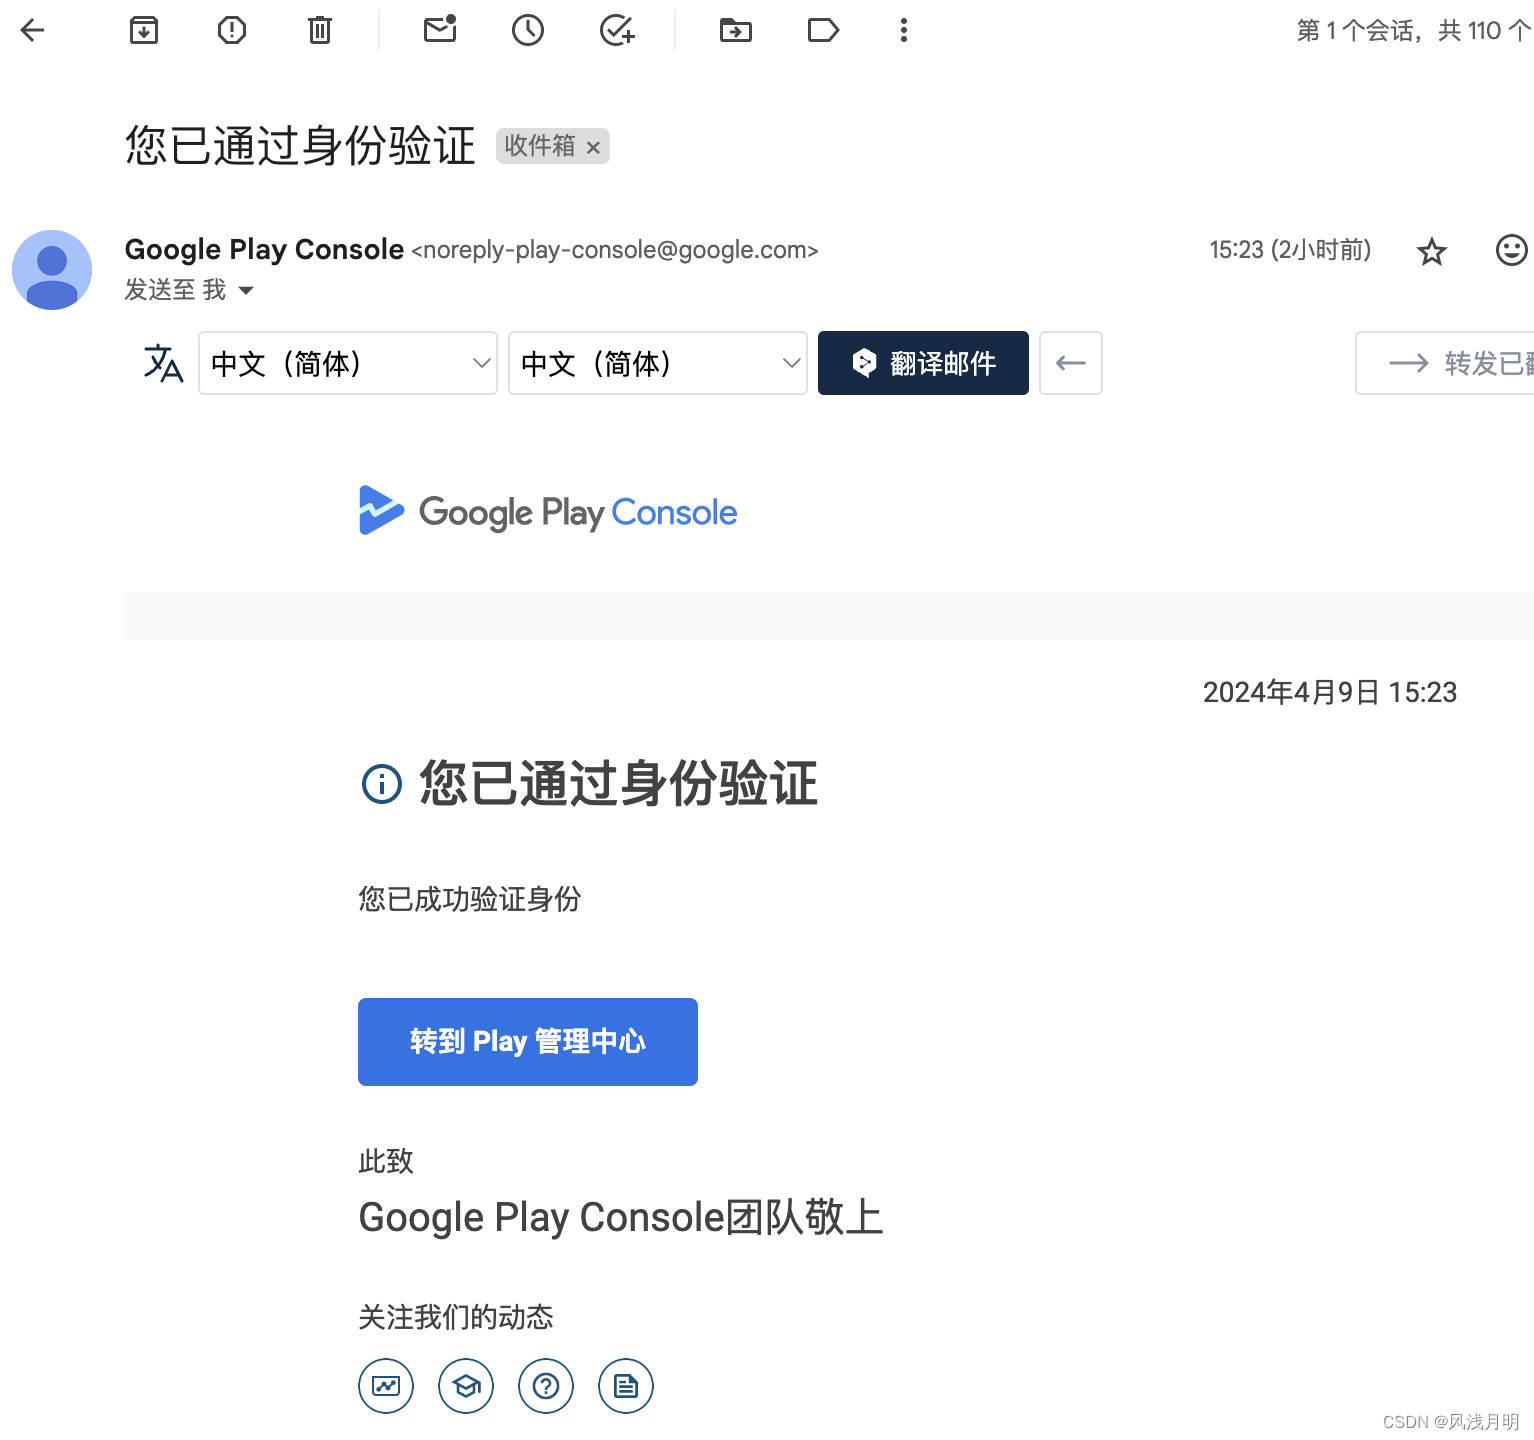Expand recipient details next to 发送至 我

click(x=246, y=291)
